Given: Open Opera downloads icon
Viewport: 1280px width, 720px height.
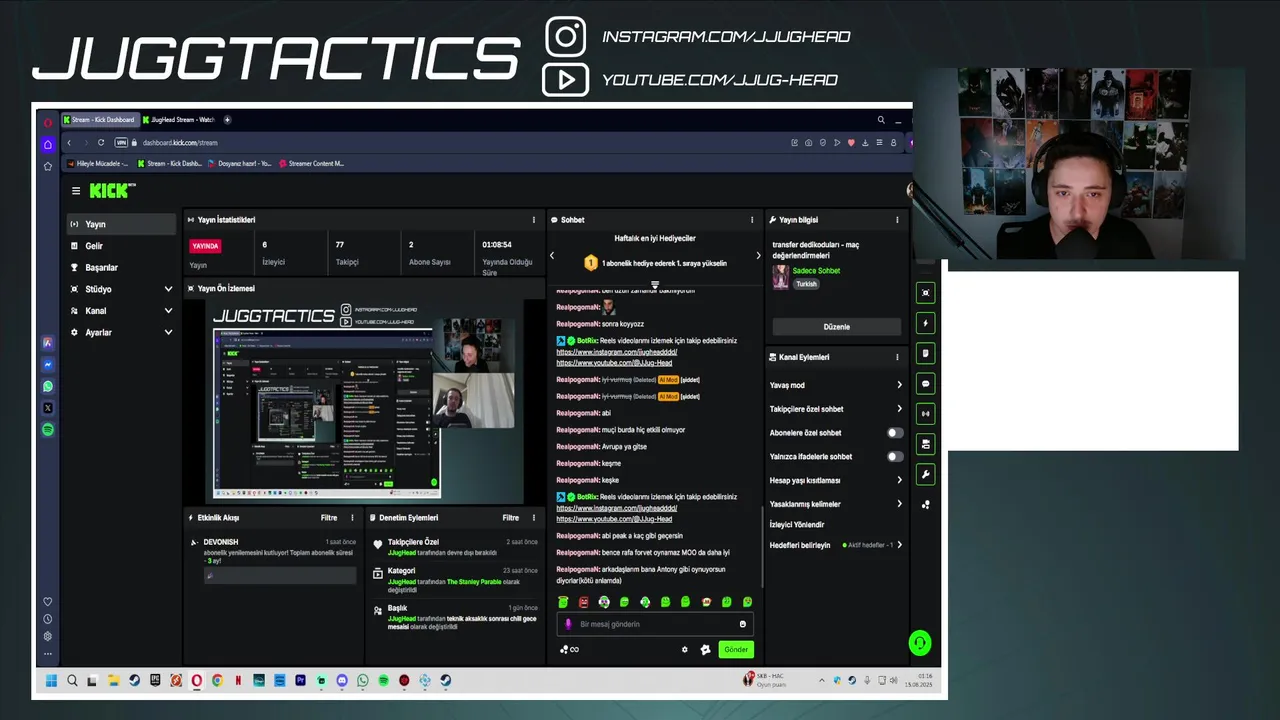Looking at the screenshot, I should coord(865,143).
